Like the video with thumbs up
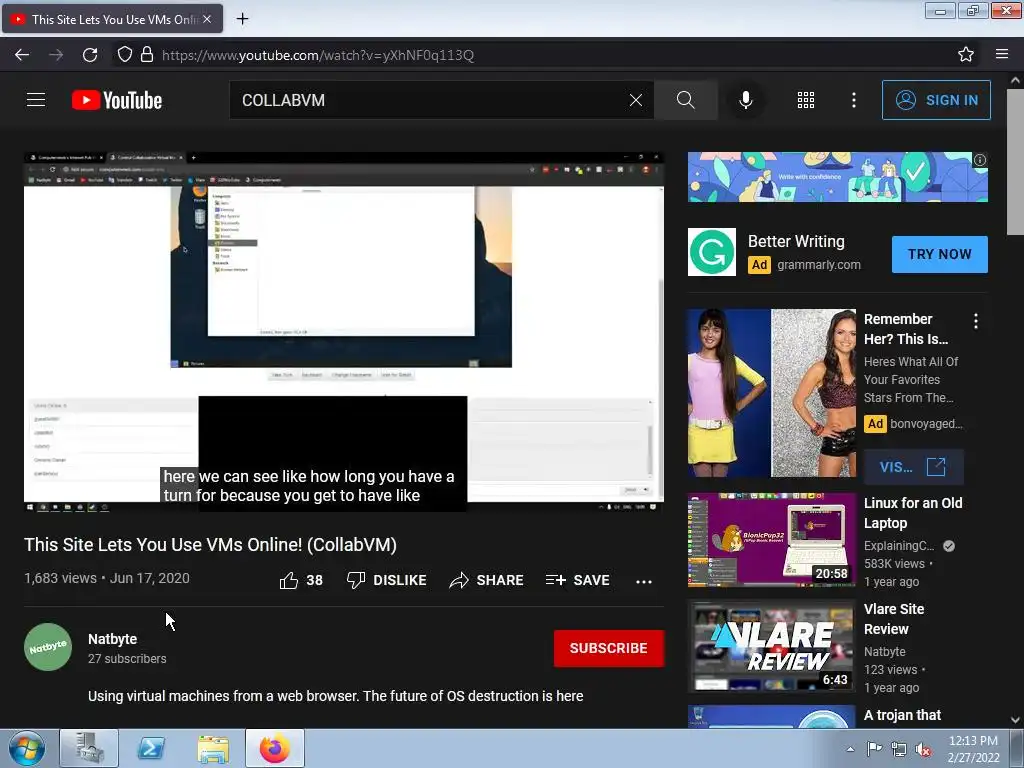This screenshot has height=768, width=1024. 301,581
